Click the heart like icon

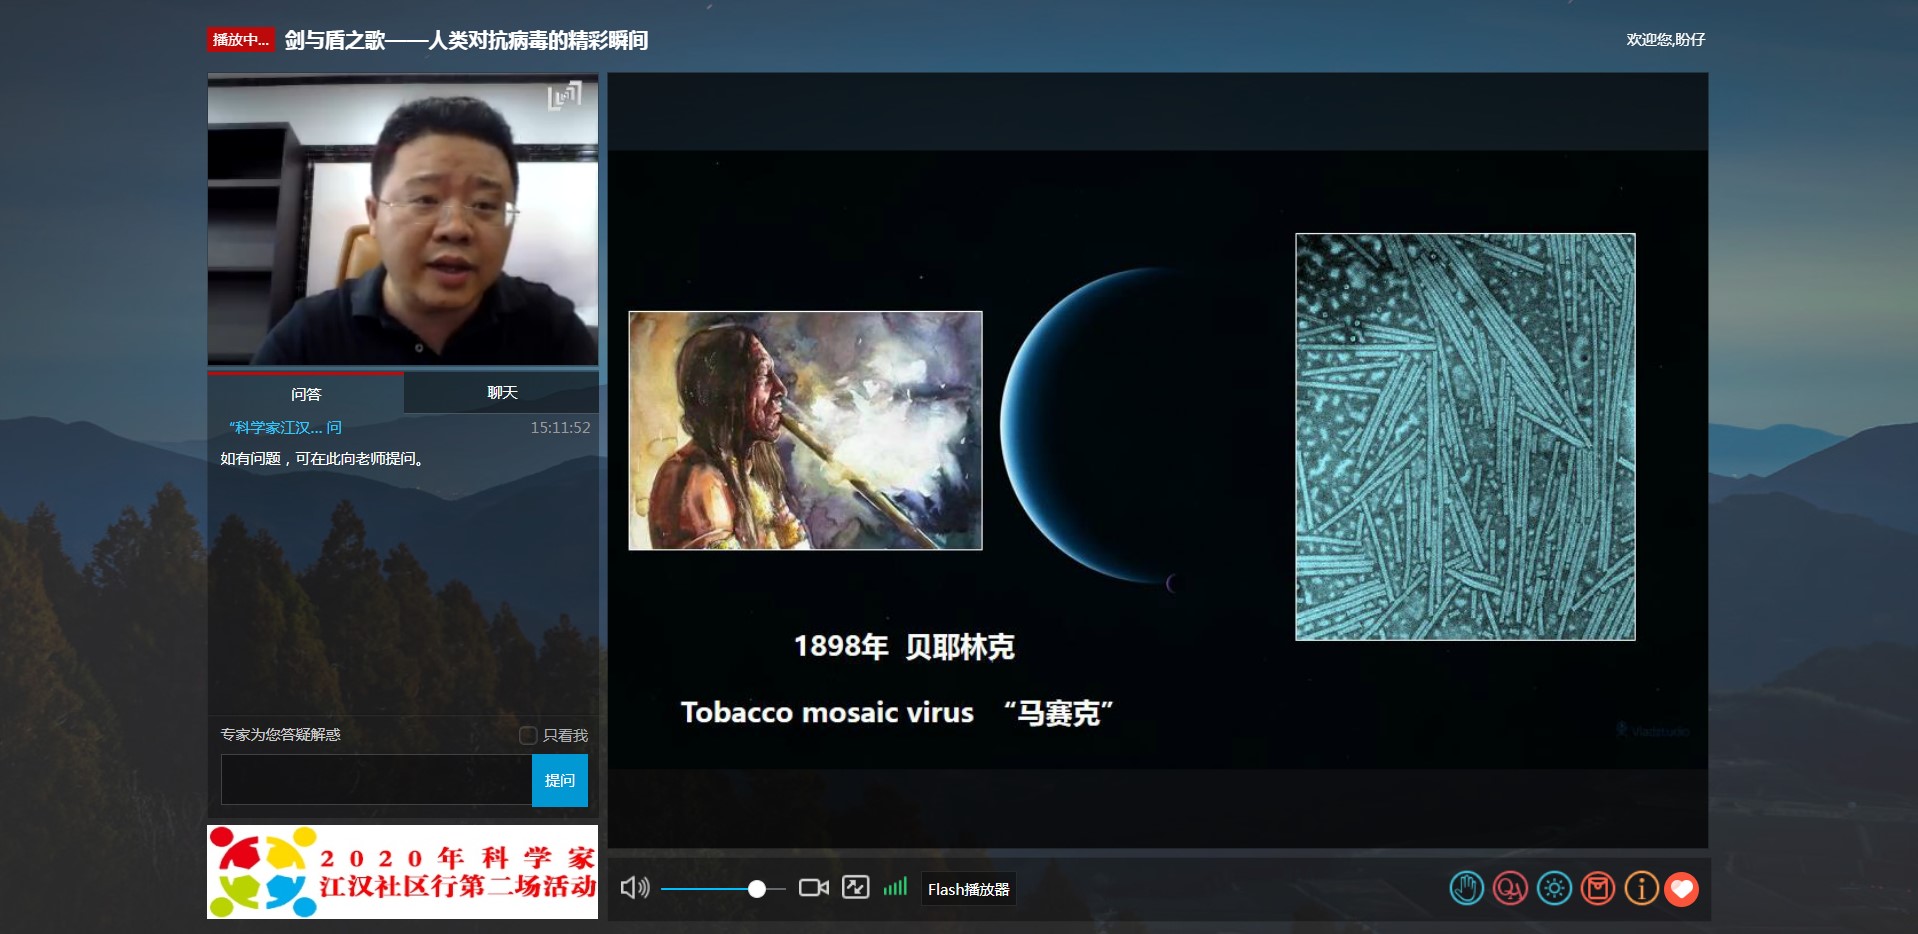click(x=1682, y=888)
